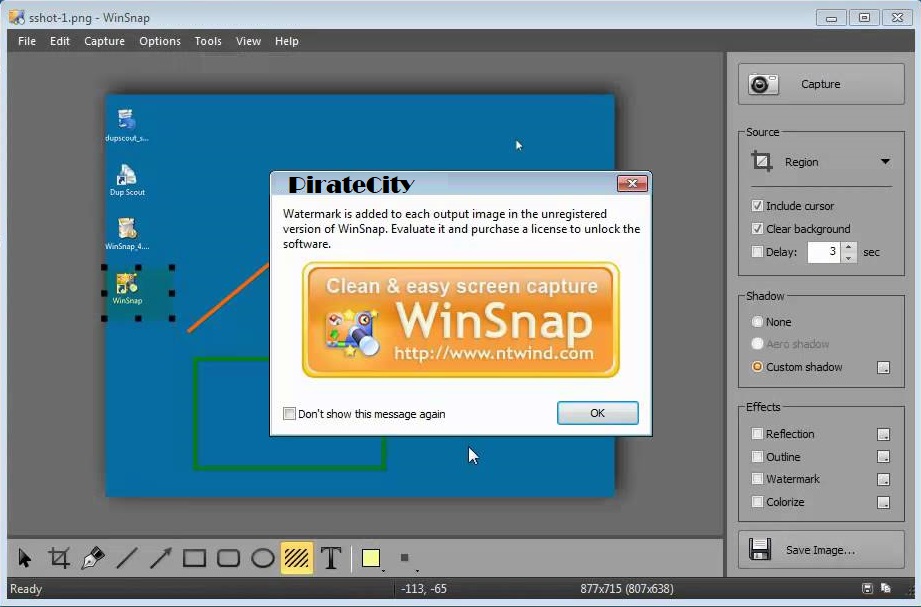Viewport: 921px width, 607px height.
Task: Open Watermark effect settings button
Action: tap(883, 479)
